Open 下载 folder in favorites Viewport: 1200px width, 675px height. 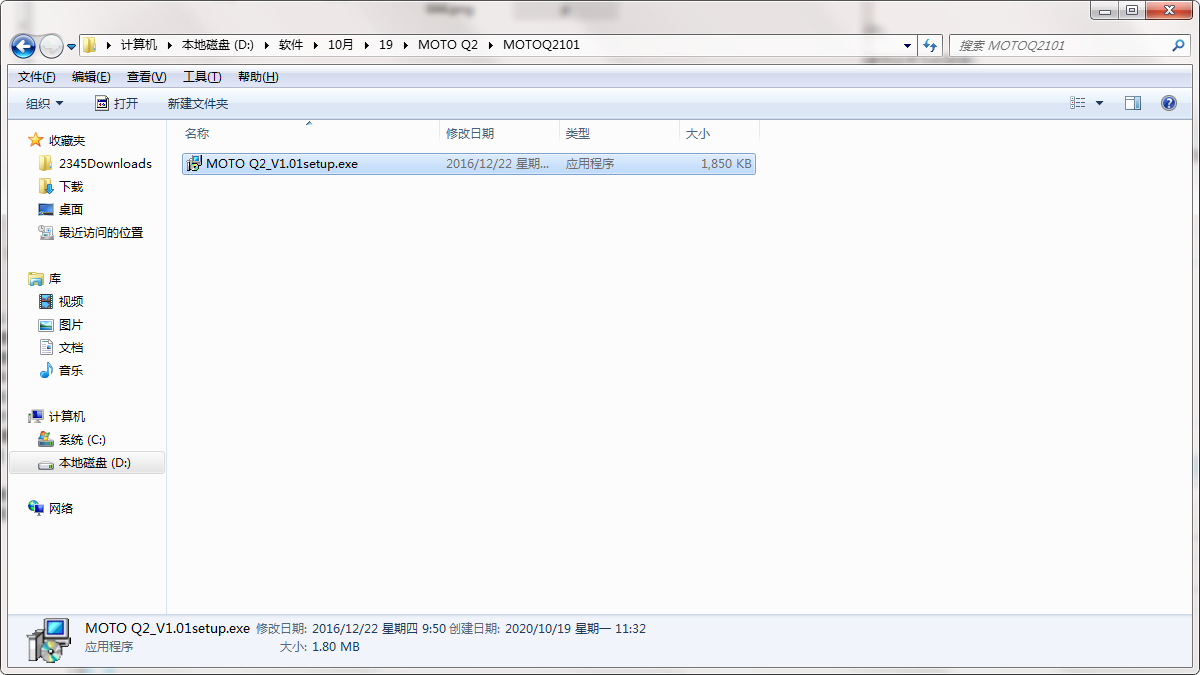pos(71,186)
